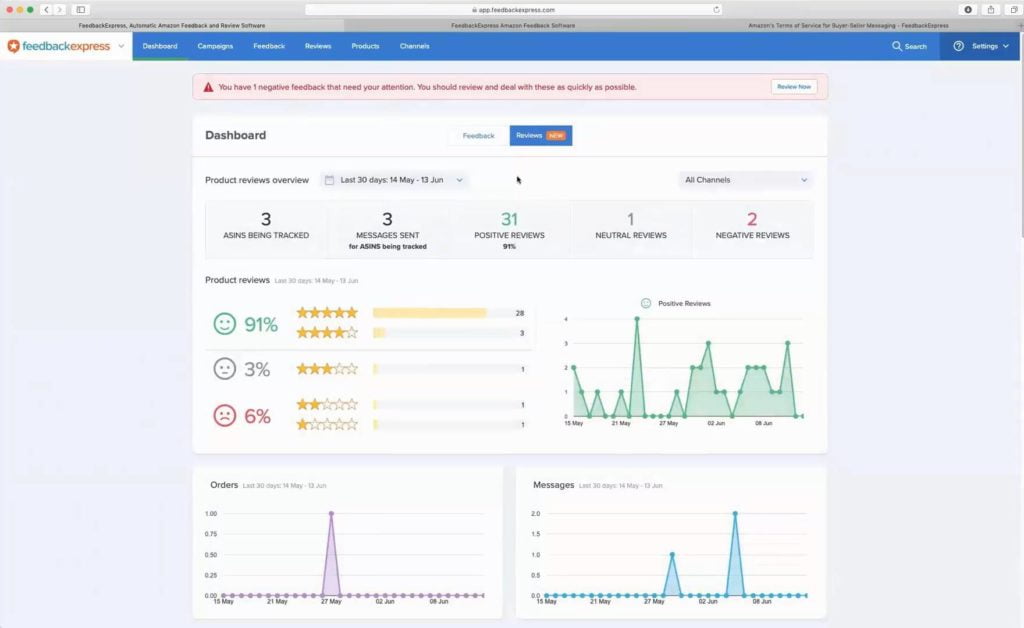Viewport: 1024px width, 628px height.
Task: Click the 3% neutral percentage text
Action: [x=257, y=369]
